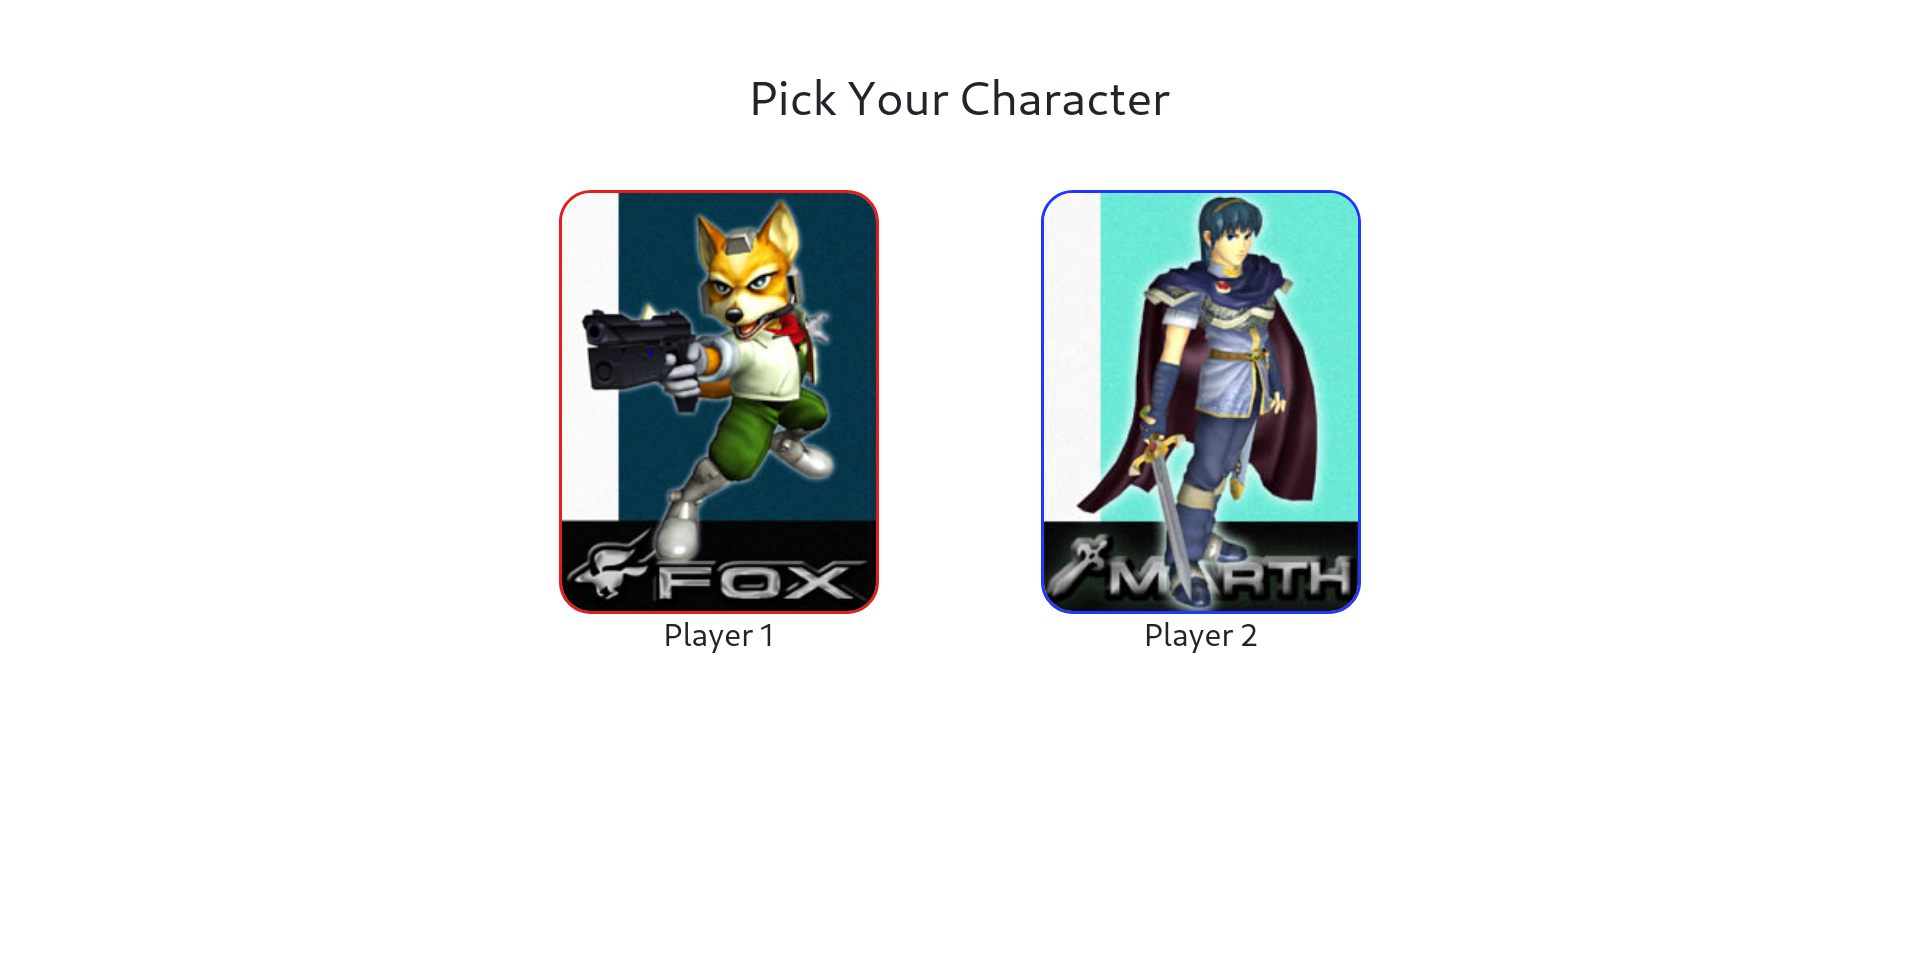1920x979 pixels.
Task: Select the Fox character card
Action: click(x=719, y=401)
